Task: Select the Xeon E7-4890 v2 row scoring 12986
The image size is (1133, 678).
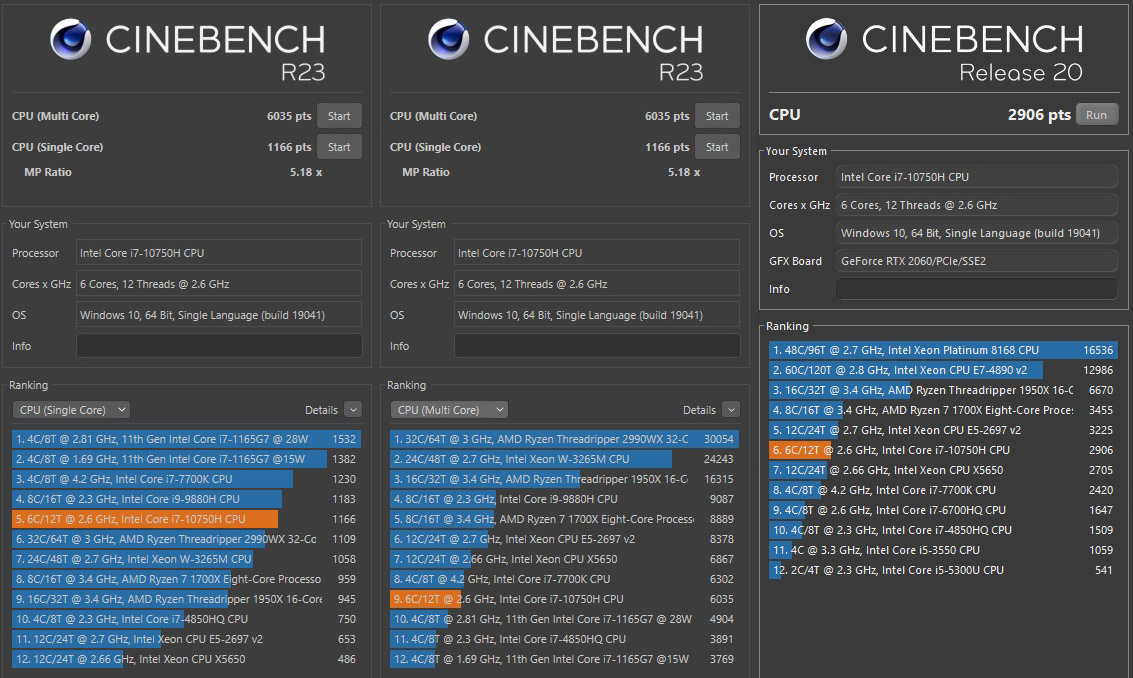Action: tap(943, 370)
